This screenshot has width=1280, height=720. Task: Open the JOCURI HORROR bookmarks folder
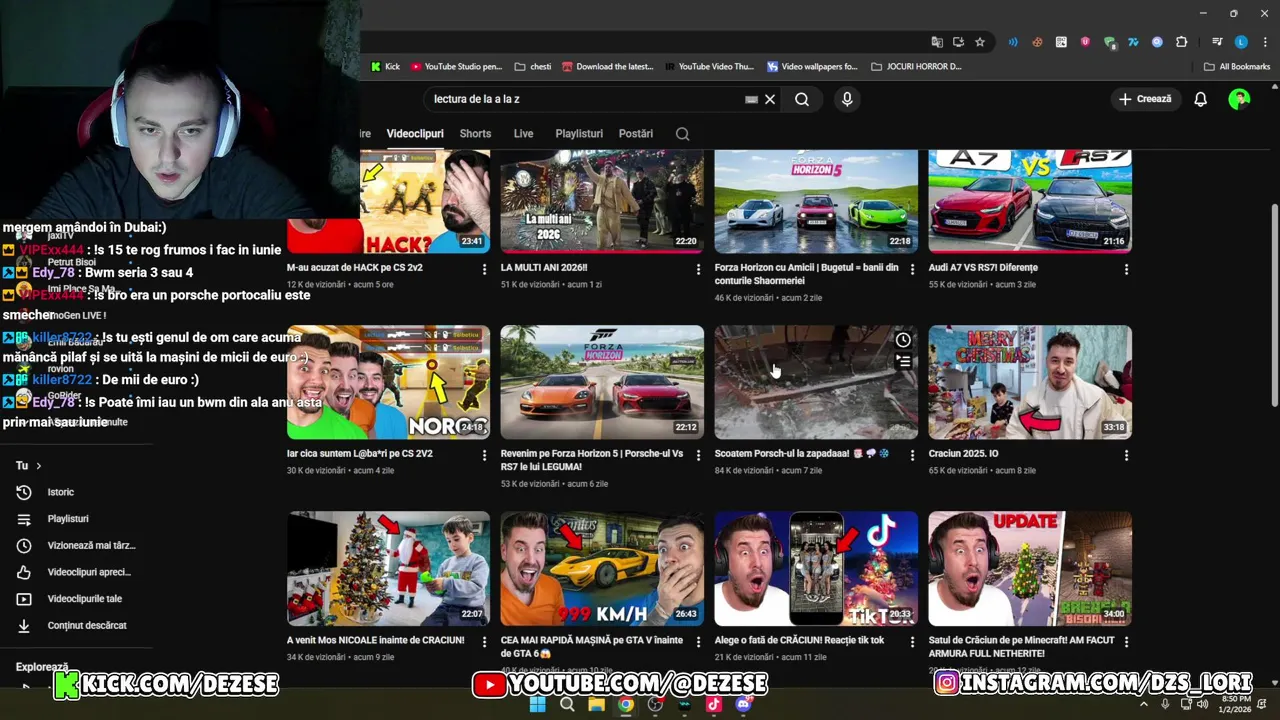[916, 67]
